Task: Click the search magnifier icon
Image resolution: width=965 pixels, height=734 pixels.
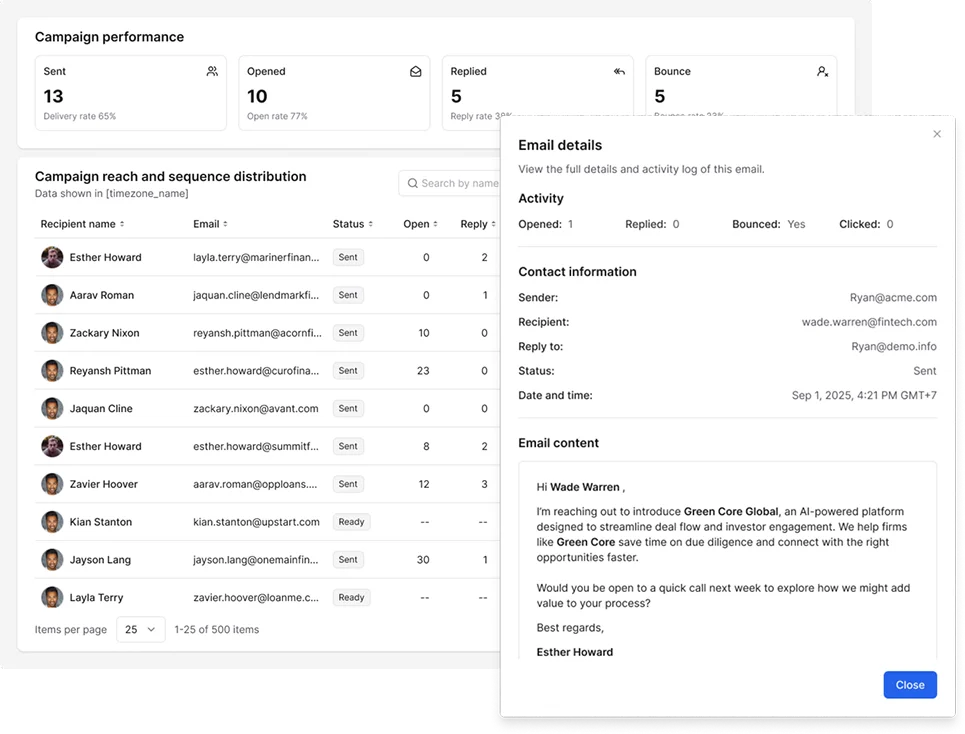Action: [x=412, y=183]
